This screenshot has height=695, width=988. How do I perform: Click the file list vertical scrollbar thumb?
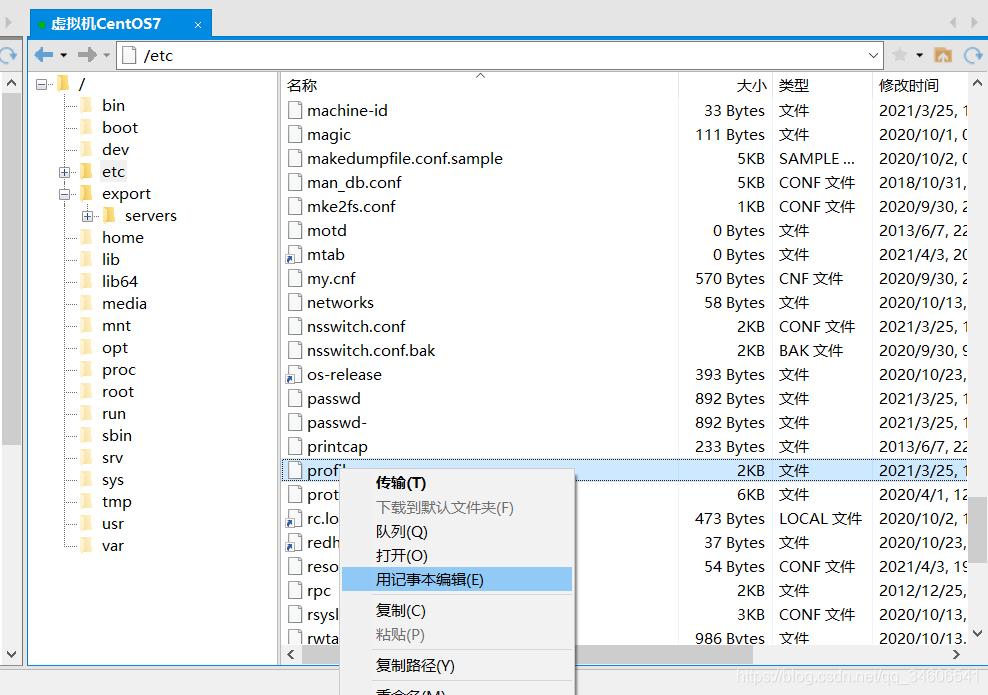pyautogui.click(x=977, y=529)
